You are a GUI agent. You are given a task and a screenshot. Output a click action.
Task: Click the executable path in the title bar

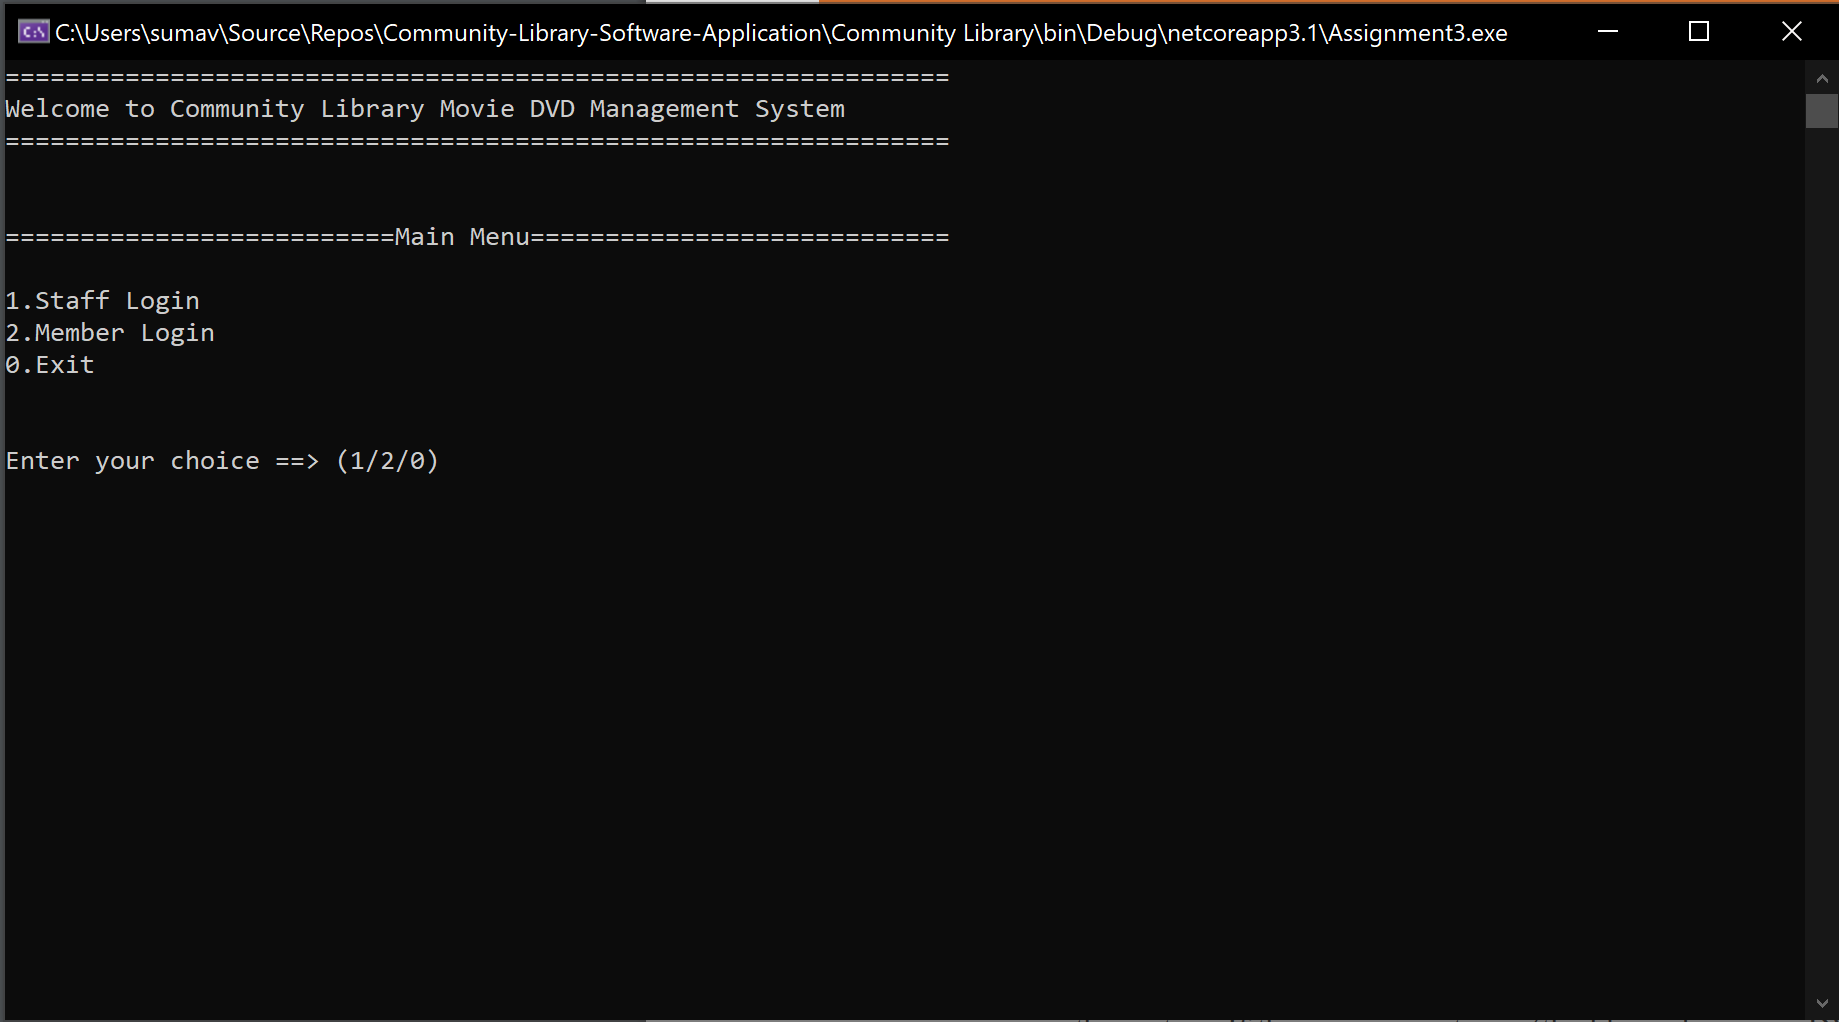click(780, 32)
